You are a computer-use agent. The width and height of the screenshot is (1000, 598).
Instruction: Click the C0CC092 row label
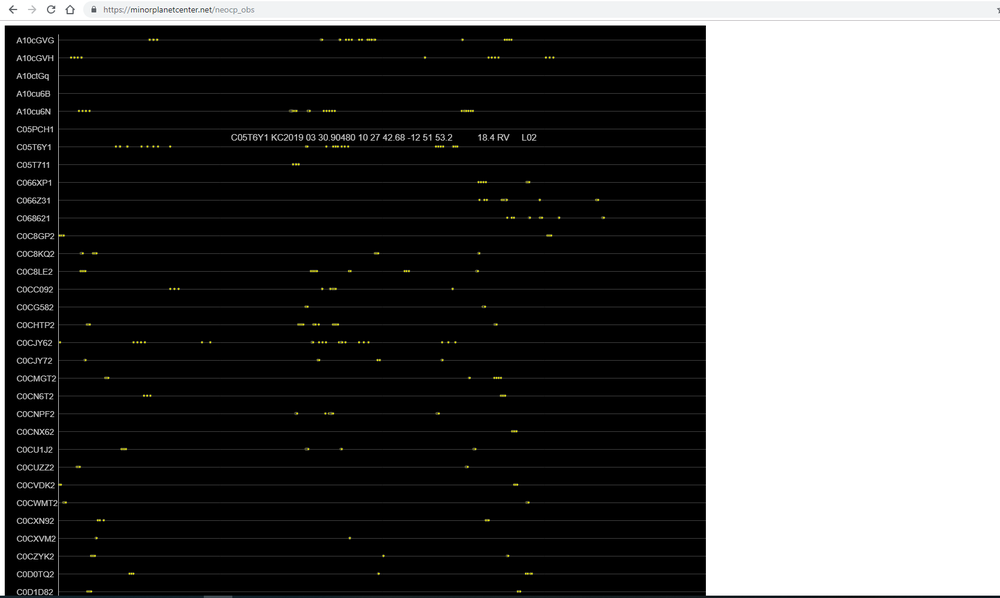pyautogui.click(x=35, y=289)
